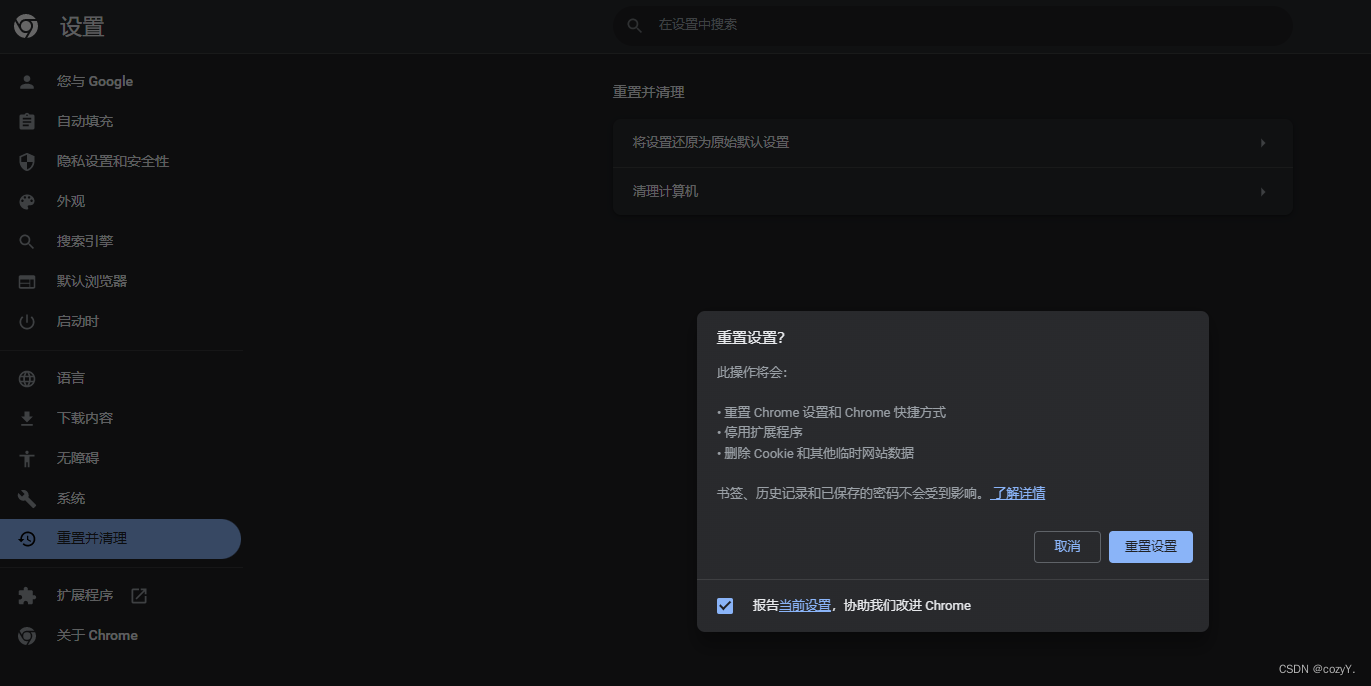Click 将设置还原为原始默认设置 row text

coord(711,143)
